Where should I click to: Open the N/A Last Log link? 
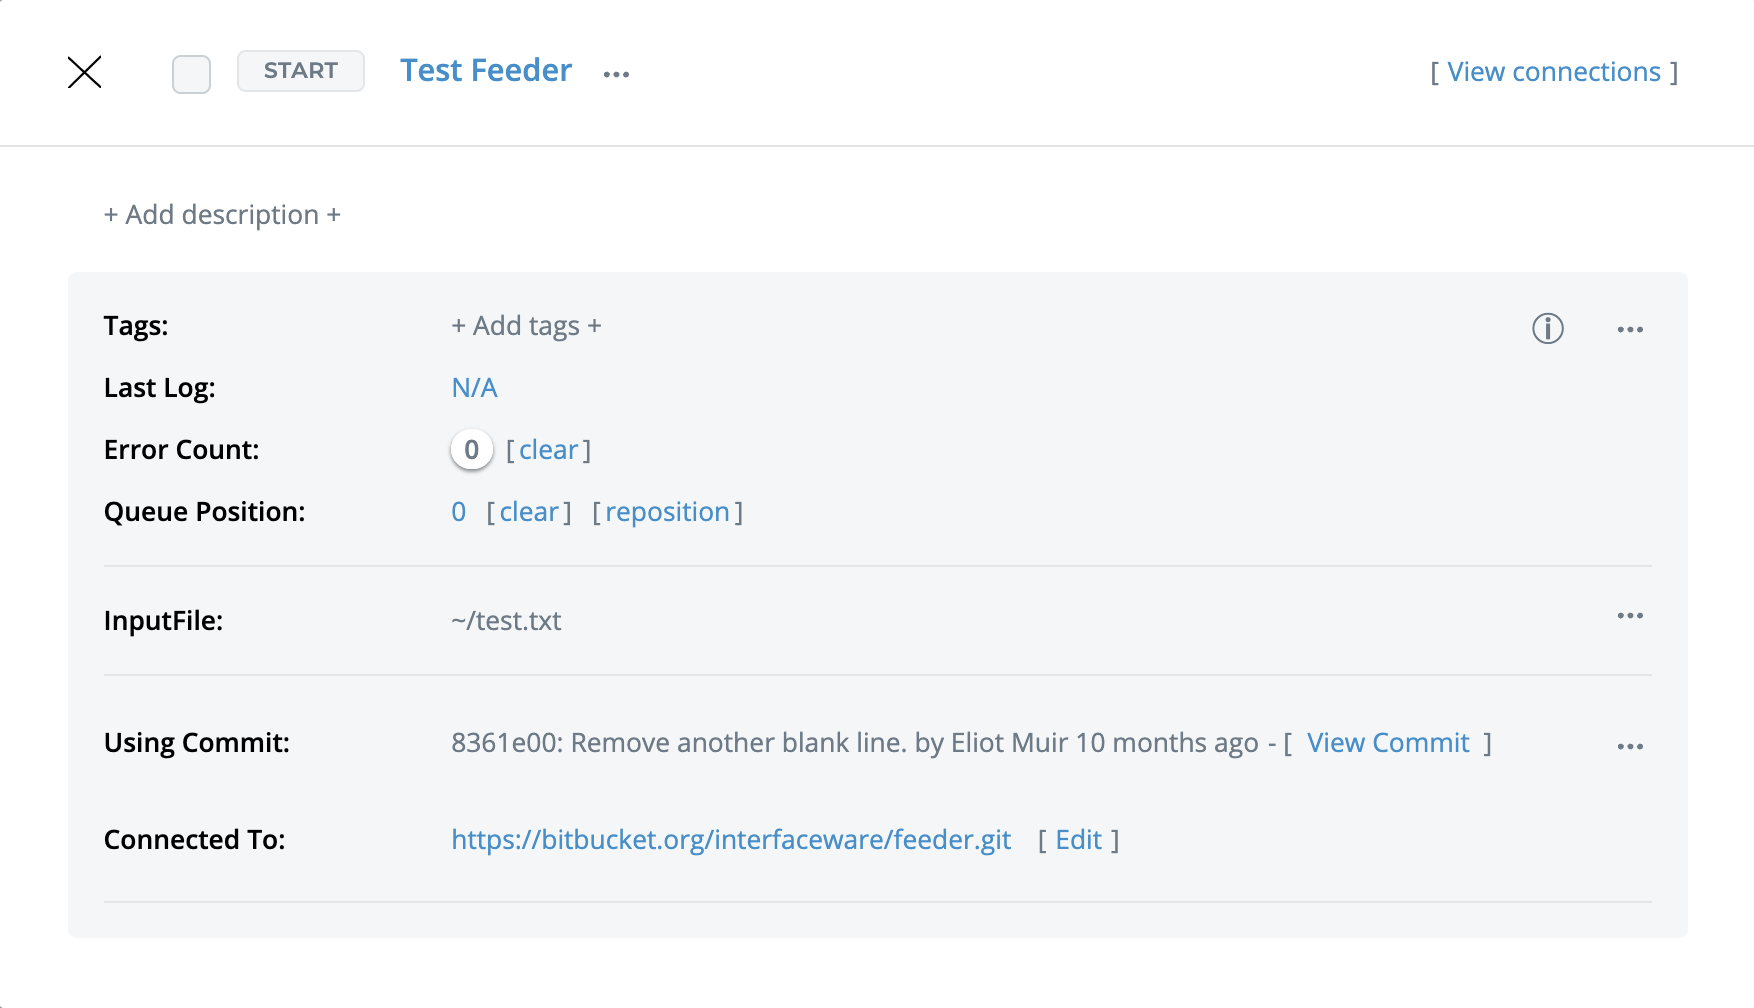[474, 388]
